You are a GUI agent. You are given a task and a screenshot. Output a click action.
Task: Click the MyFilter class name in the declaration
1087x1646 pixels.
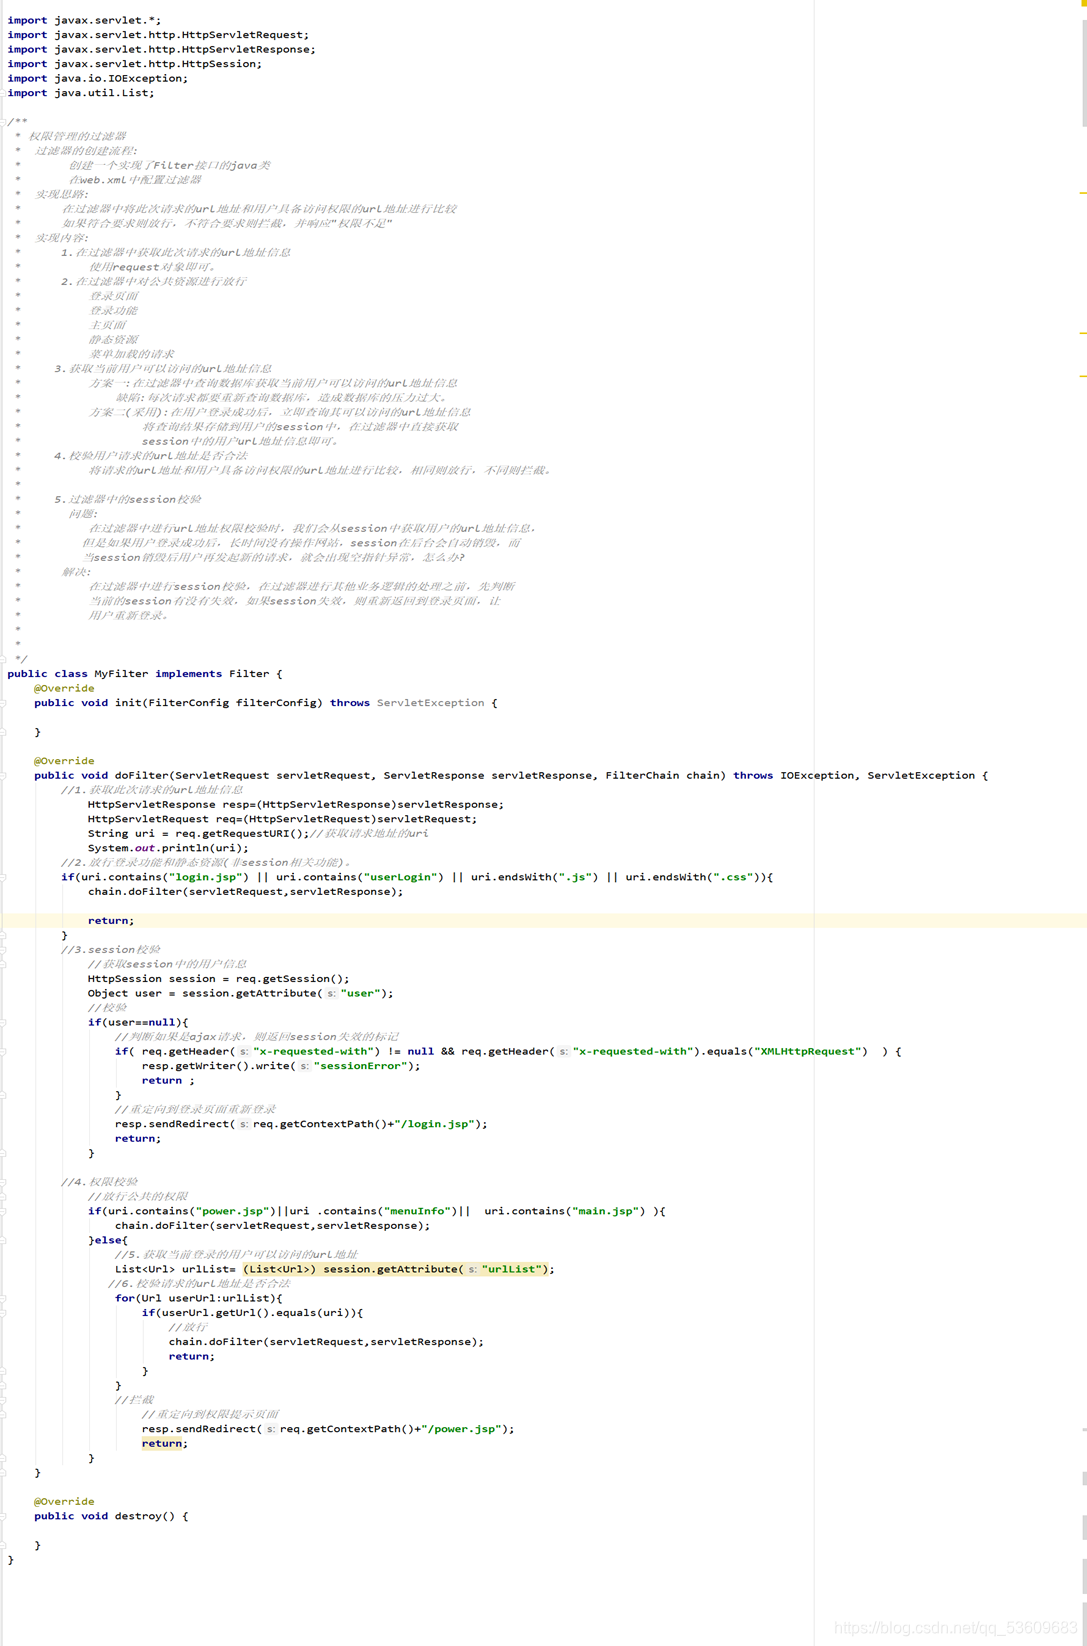(x=121, y=674)
